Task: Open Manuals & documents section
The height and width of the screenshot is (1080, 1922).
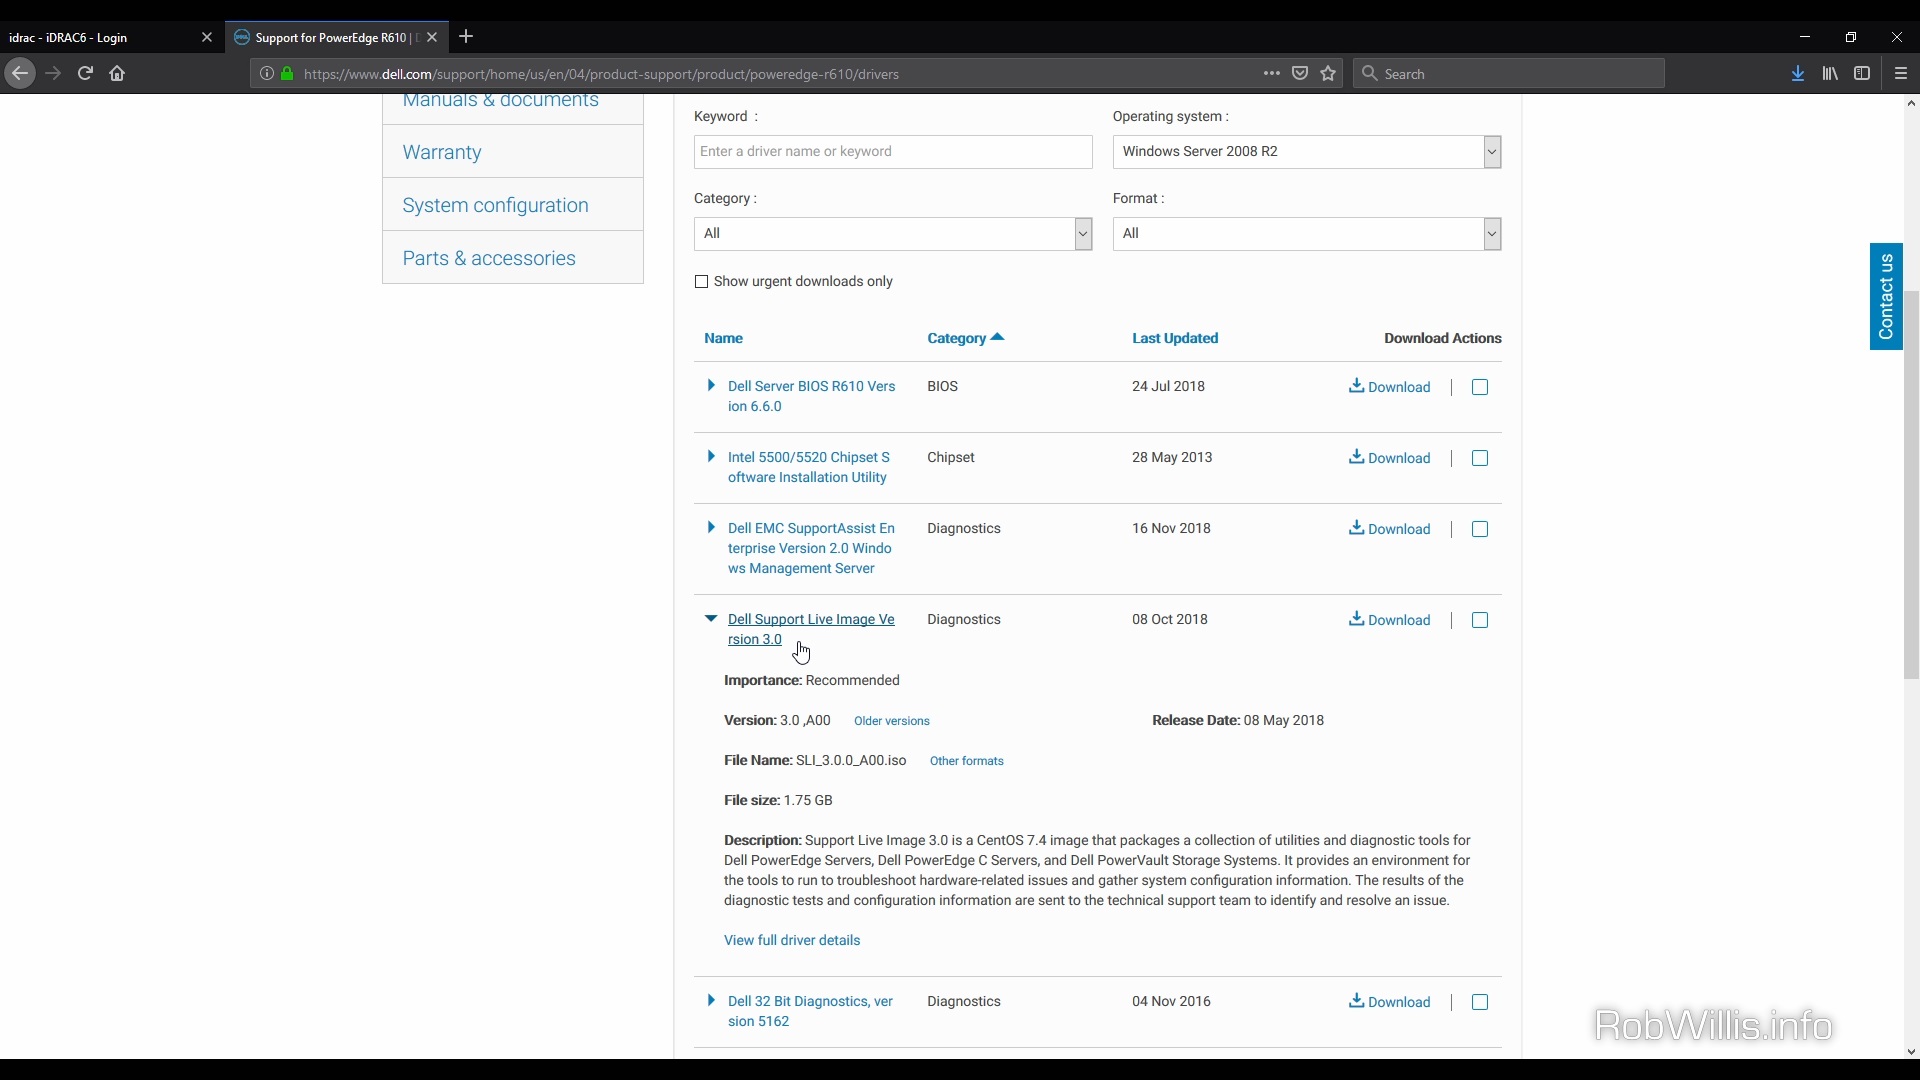Action: (501, 101)
